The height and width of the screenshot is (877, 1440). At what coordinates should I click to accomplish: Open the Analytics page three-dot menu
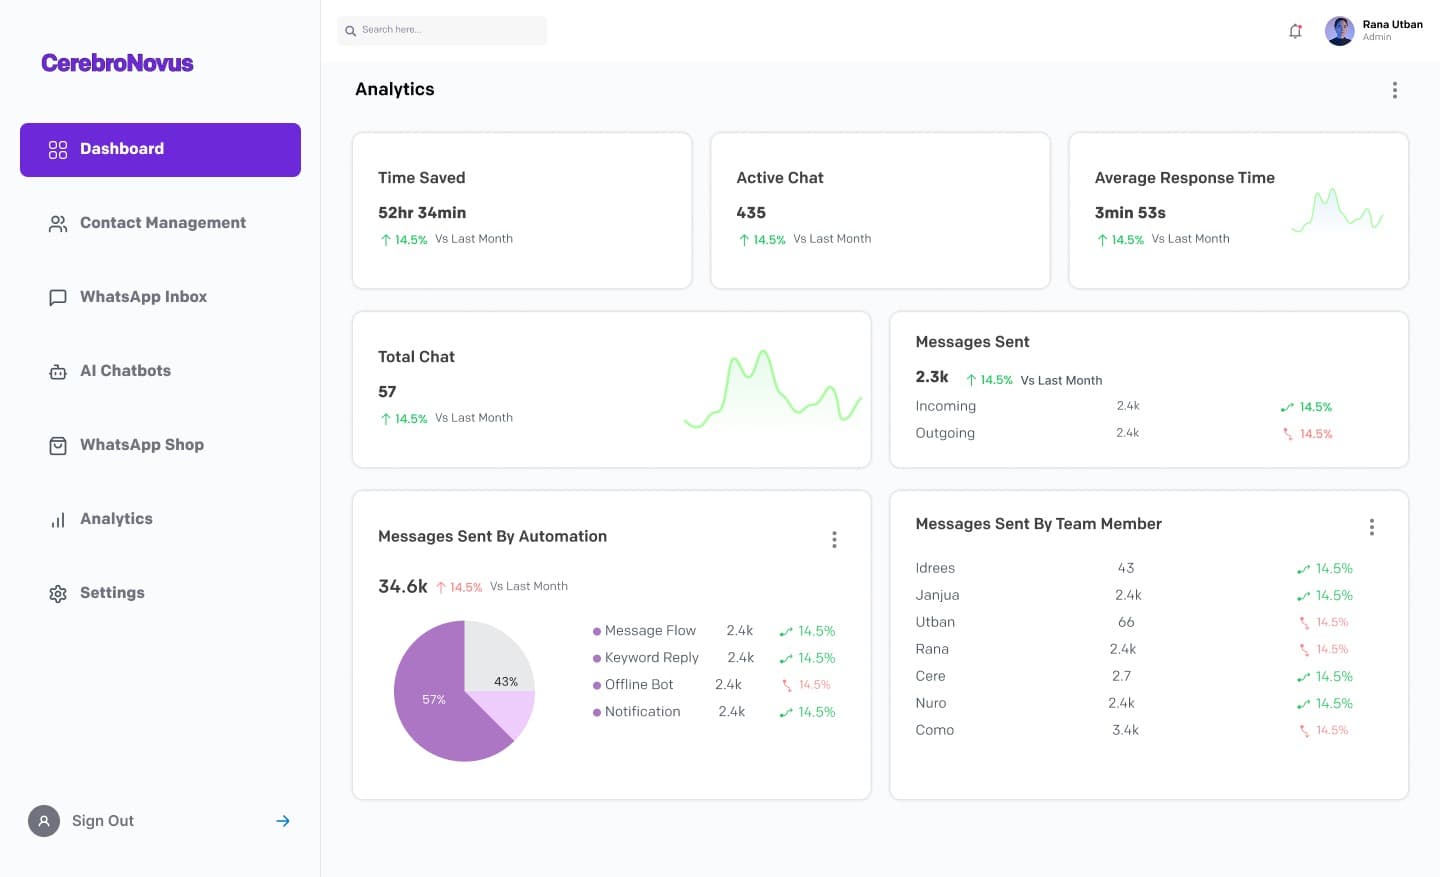tap(1394, 90)
